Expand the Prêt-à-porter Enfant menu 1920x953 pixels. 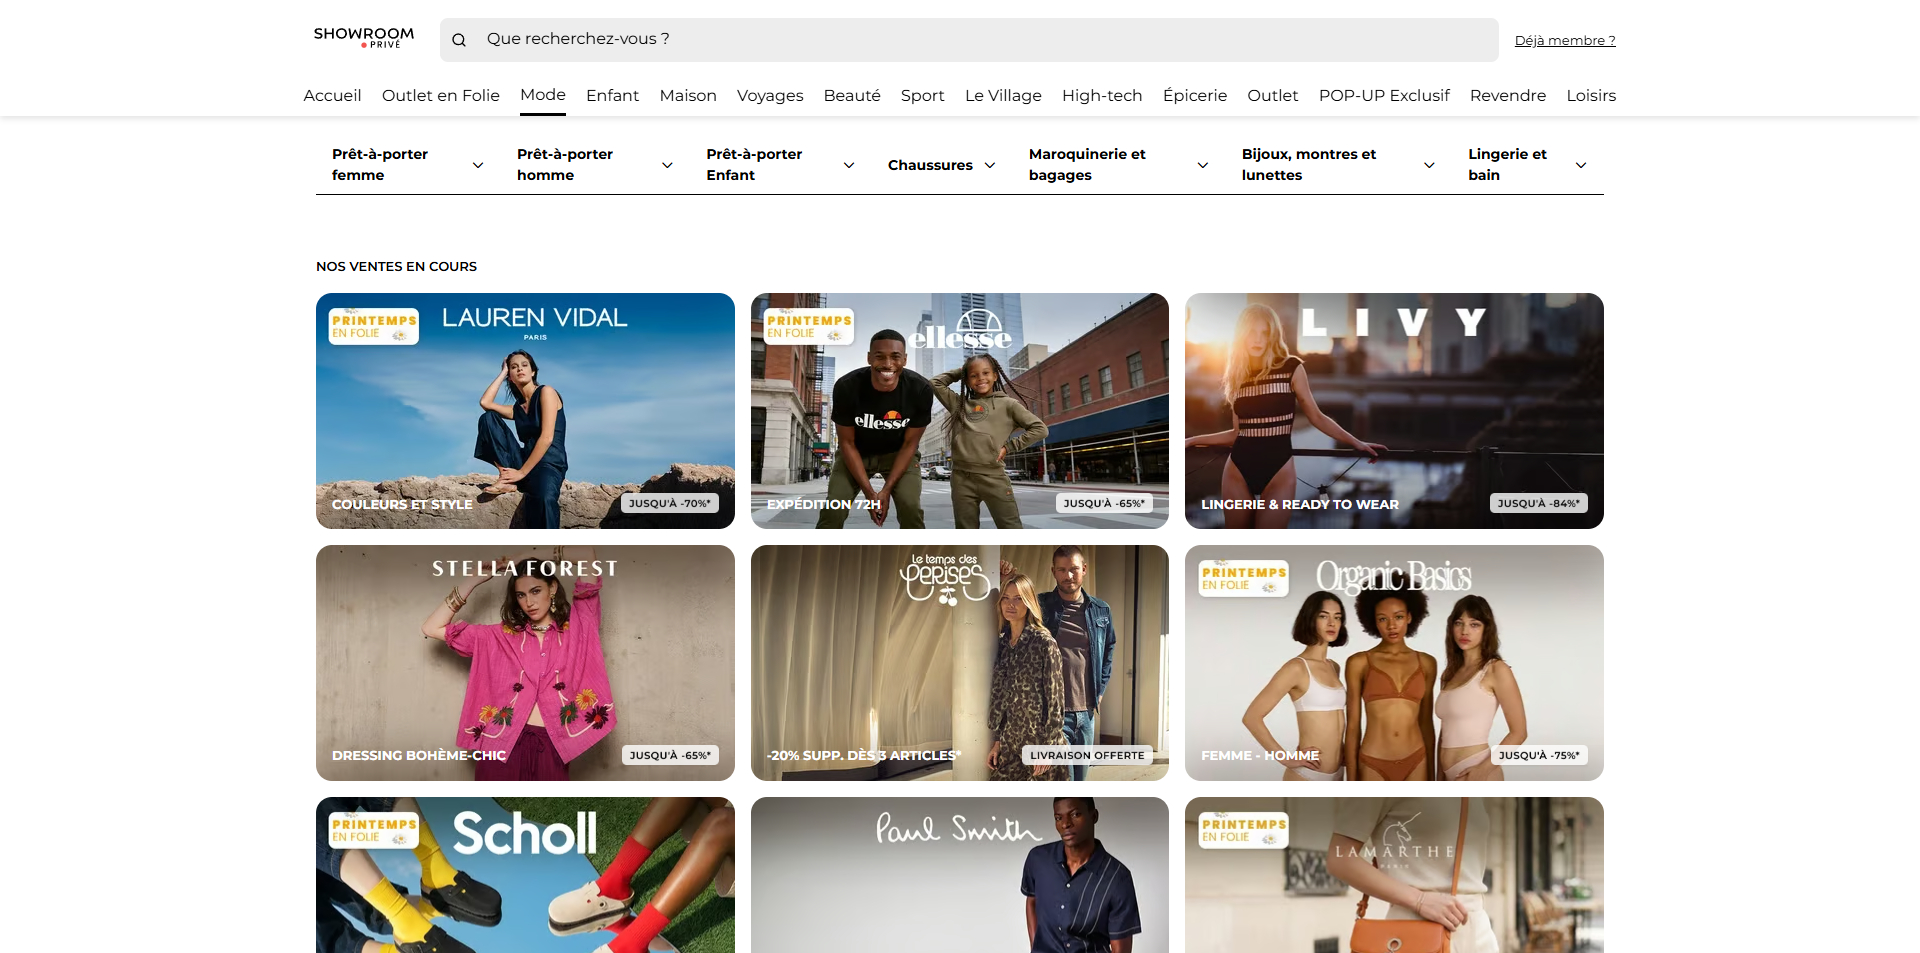click(x=781, y=165)
